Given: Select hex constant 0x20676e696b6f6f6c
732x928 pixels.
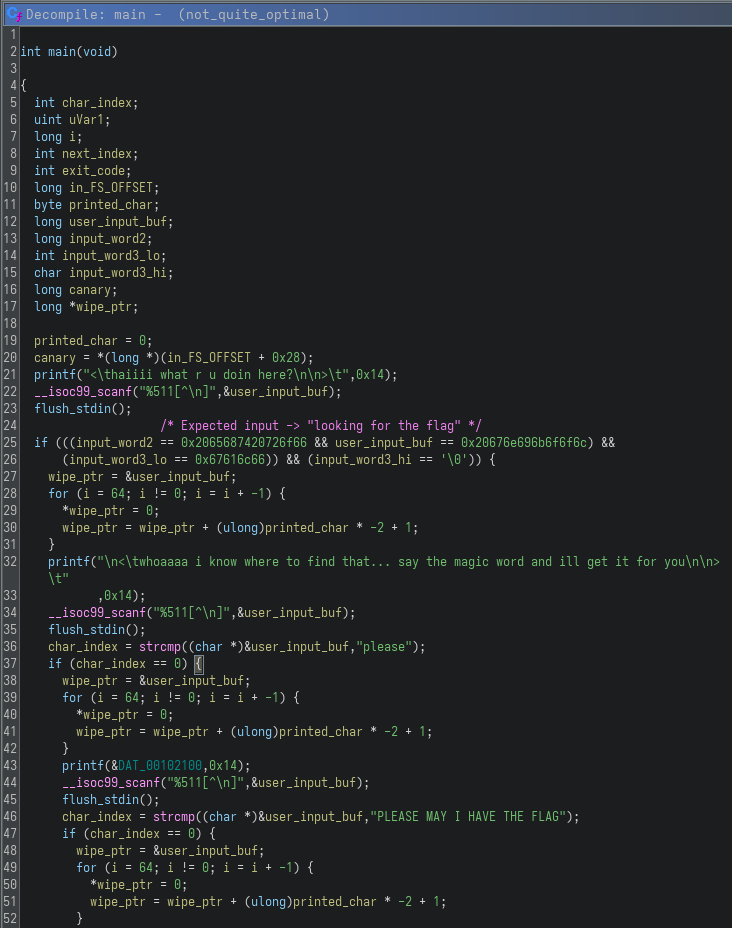Looking at the screenshot, I should [x=523, y=442].
